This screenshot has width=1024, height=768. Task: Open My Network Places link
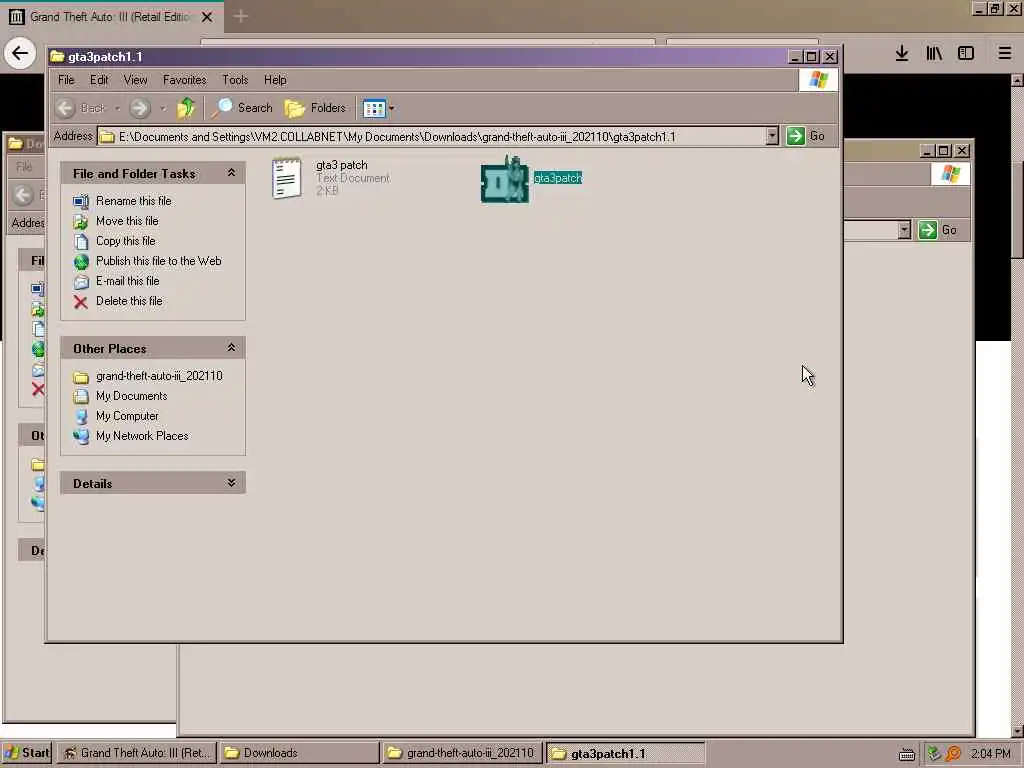pyautogui.click(x=142, y=436)
